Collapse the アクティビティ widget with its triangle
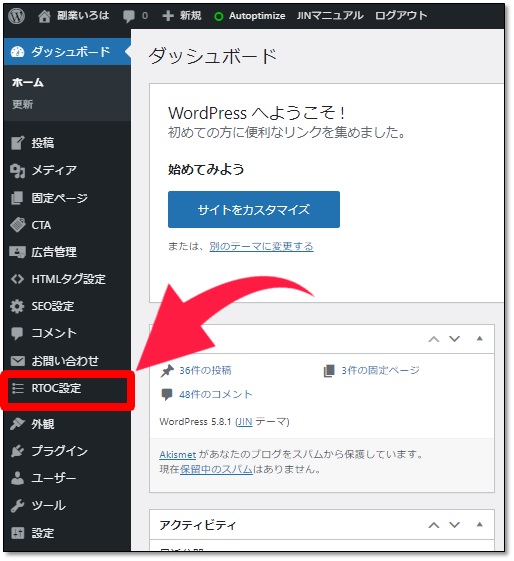Image resolution: width=514 pixels, height=561 pixels. tap(480, 525)
